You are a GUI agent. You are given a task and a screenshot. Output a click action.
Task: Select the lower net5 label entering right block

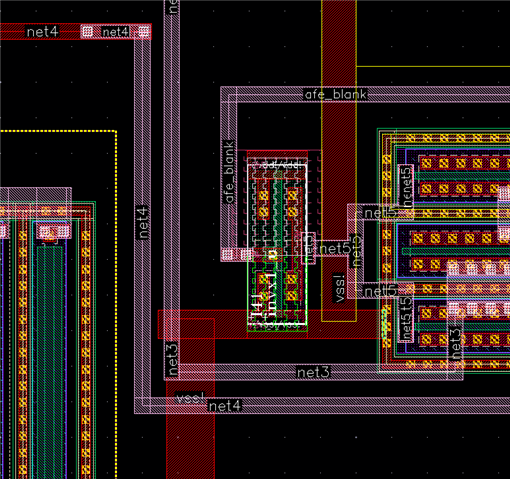[x=380, y=291]
